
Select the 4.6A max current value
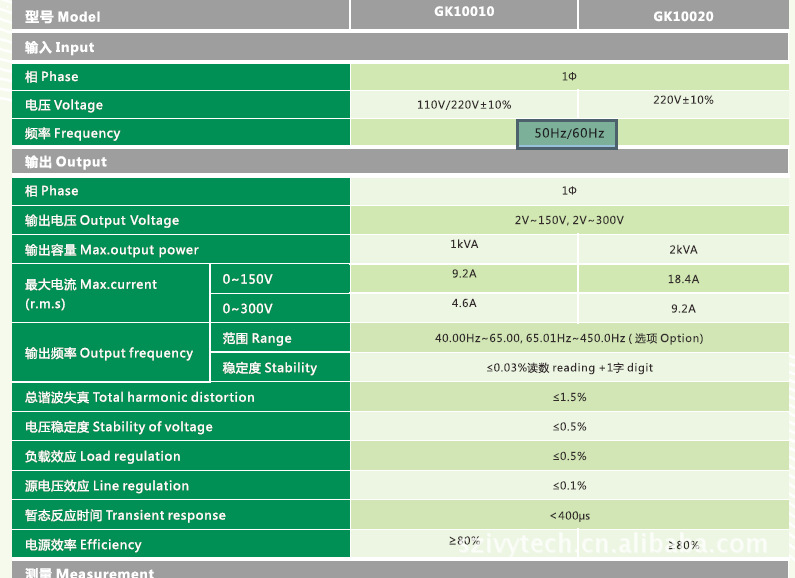pos(464,303)
